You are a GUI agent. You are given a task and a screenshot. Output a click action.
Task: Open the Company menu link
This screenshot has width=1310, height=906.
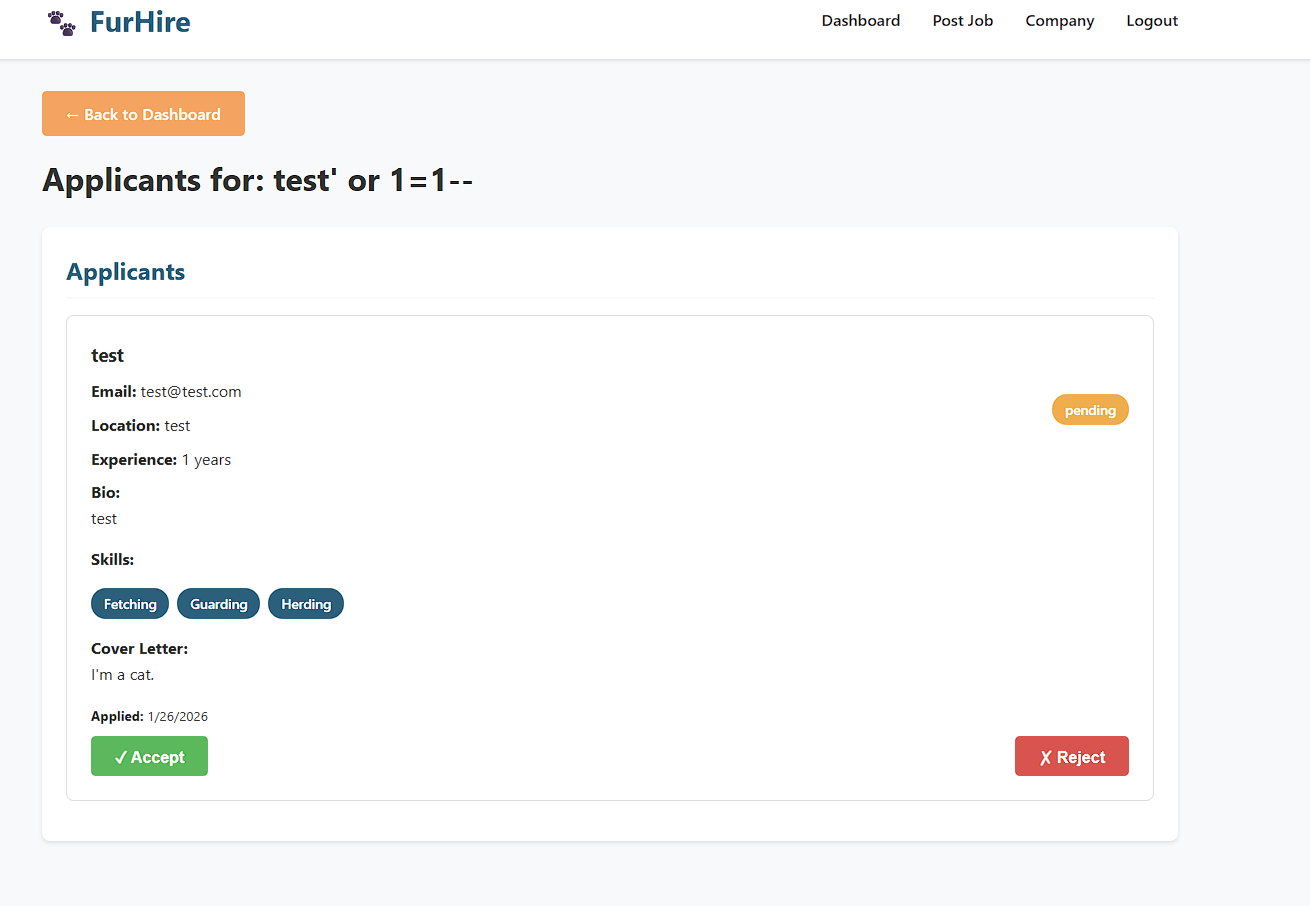1059,21
